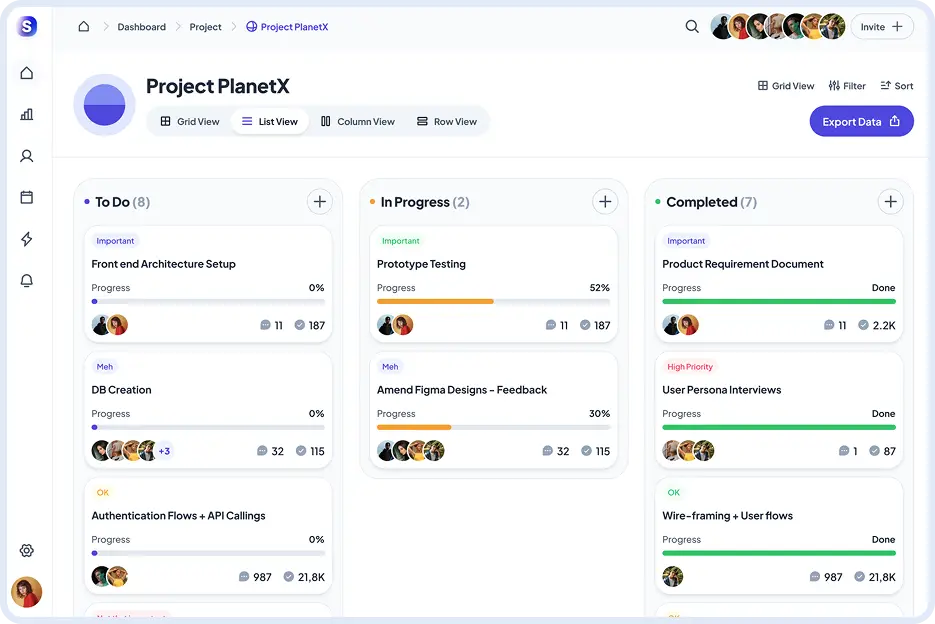Toggle the Filter option in top right
The height and width of the screenshot is (624, 935).
point(847,86)
